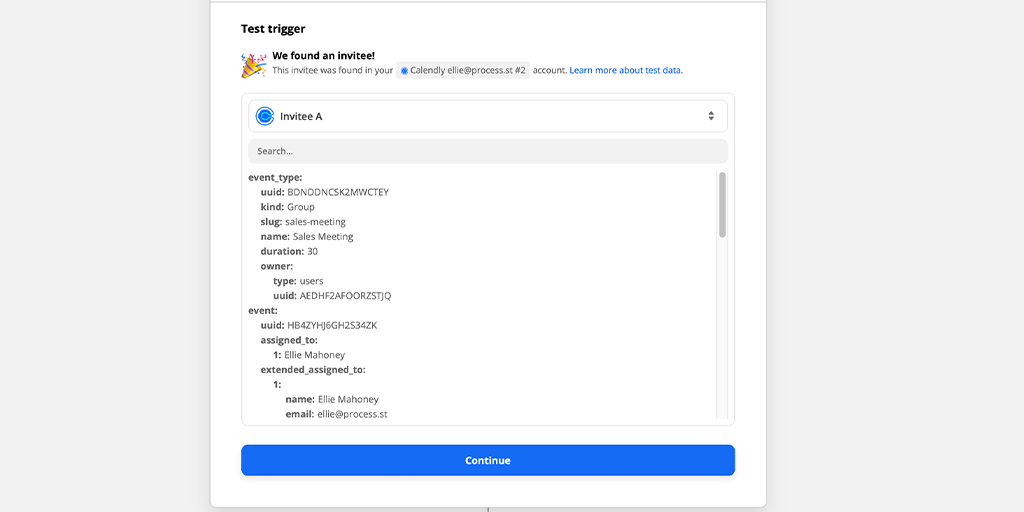This screenshot has height=512, width=1024.
Task: Click the Calendly logo icon beside Invitee A
Action: [264, 116]
